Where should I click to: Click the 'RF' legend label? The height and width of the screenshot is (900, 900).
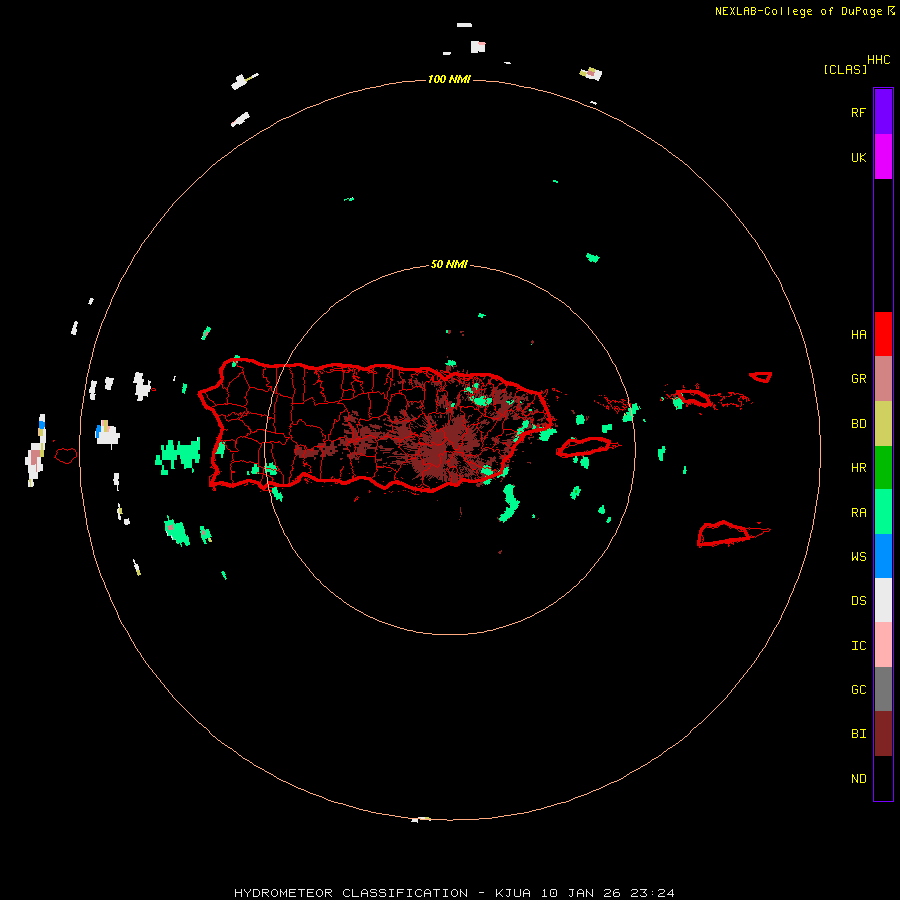[858, 112]
